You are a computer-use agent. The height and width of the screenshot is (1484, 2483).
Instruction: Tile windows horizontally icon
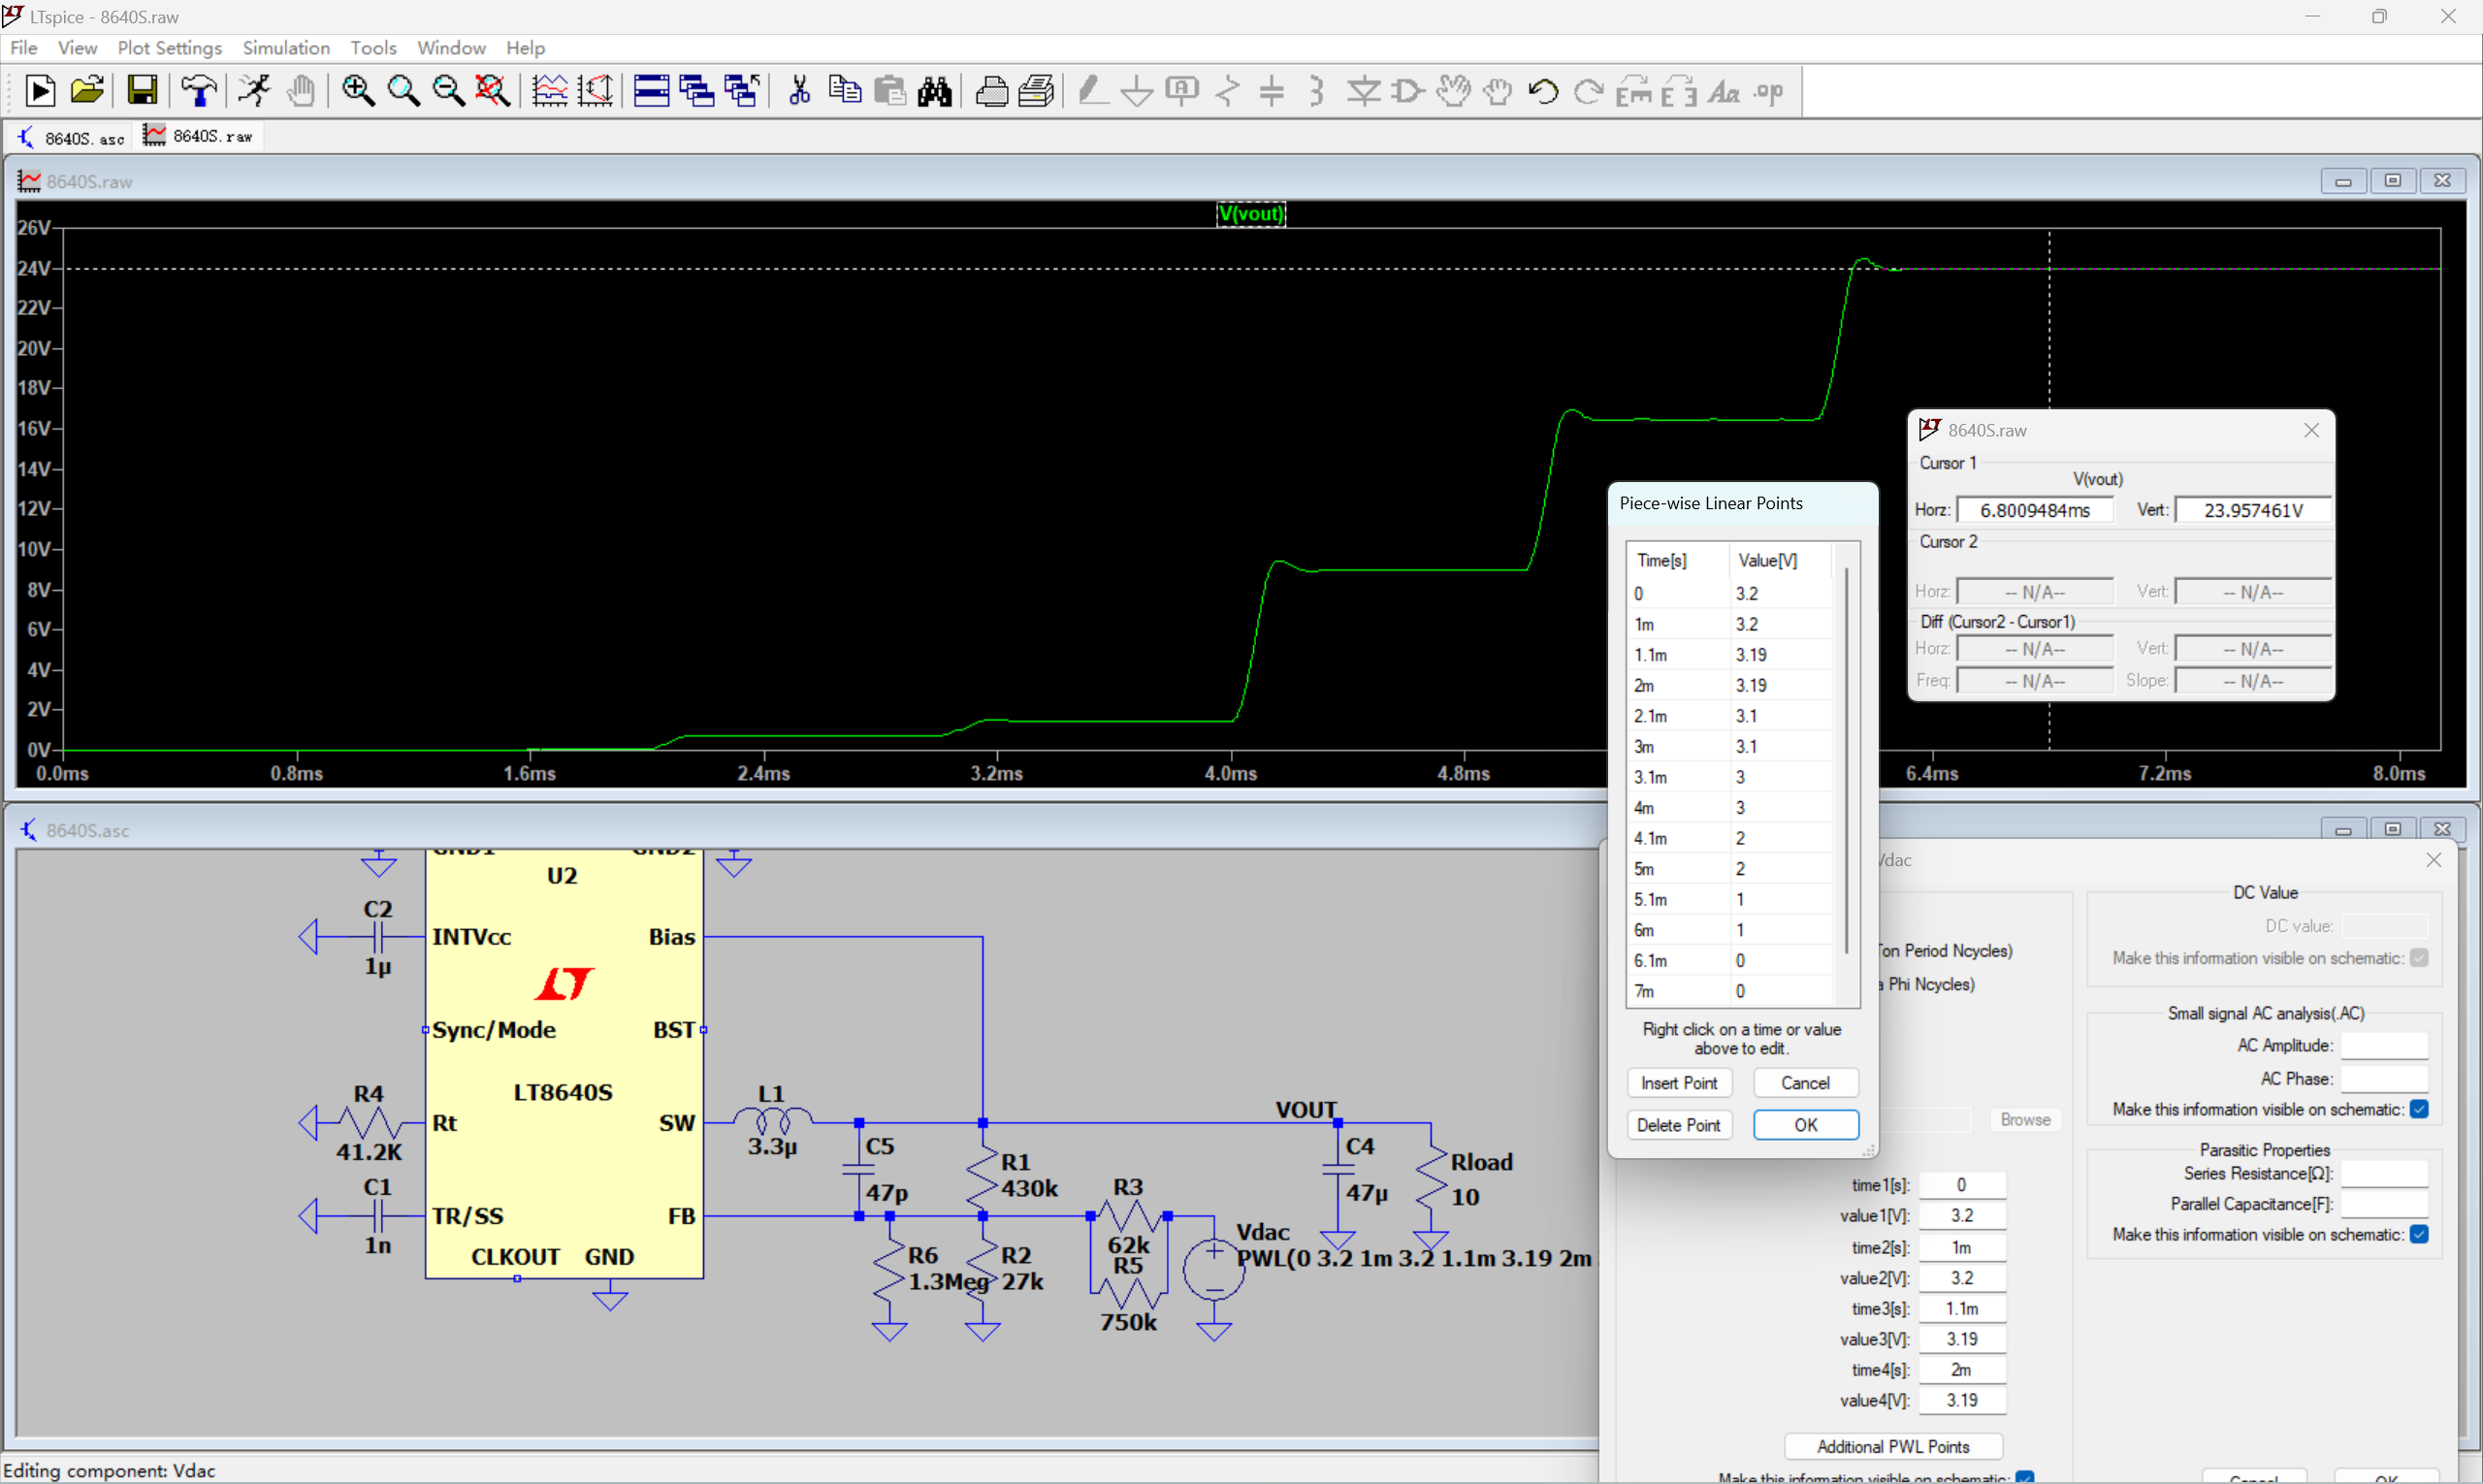[651, 91]
